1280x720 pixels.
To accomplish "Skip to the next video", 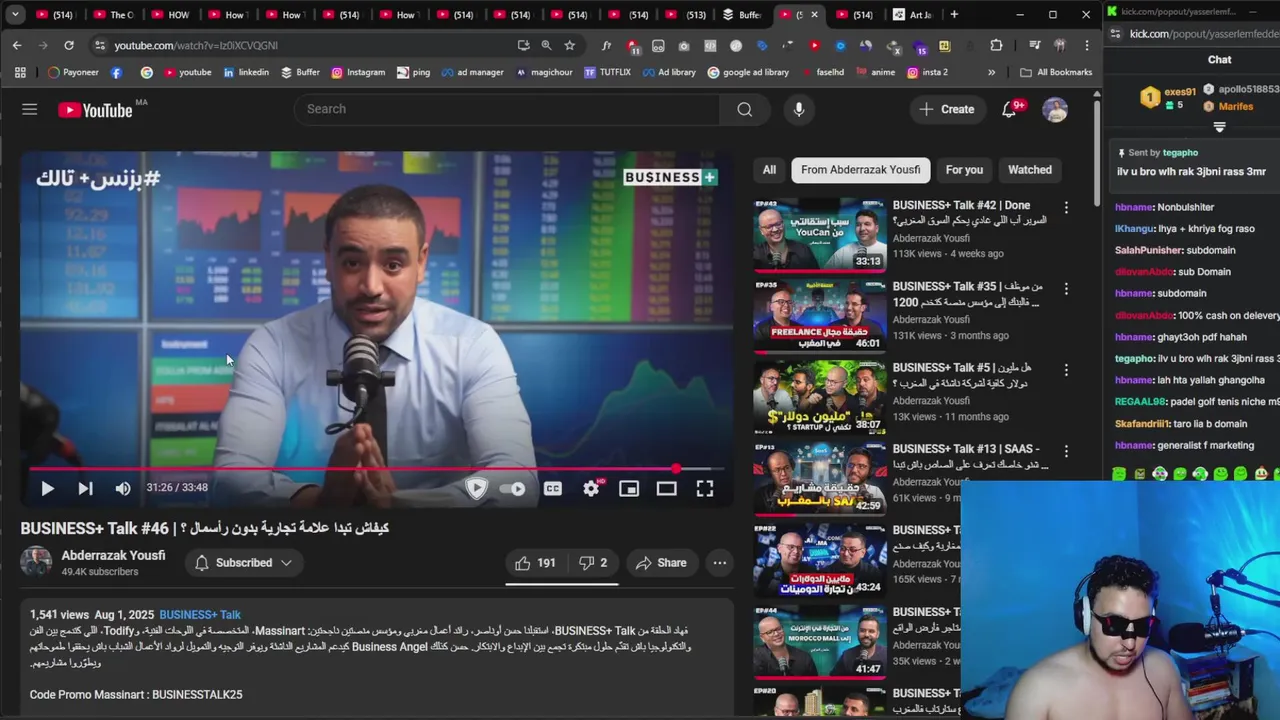I will pos(85,488).
